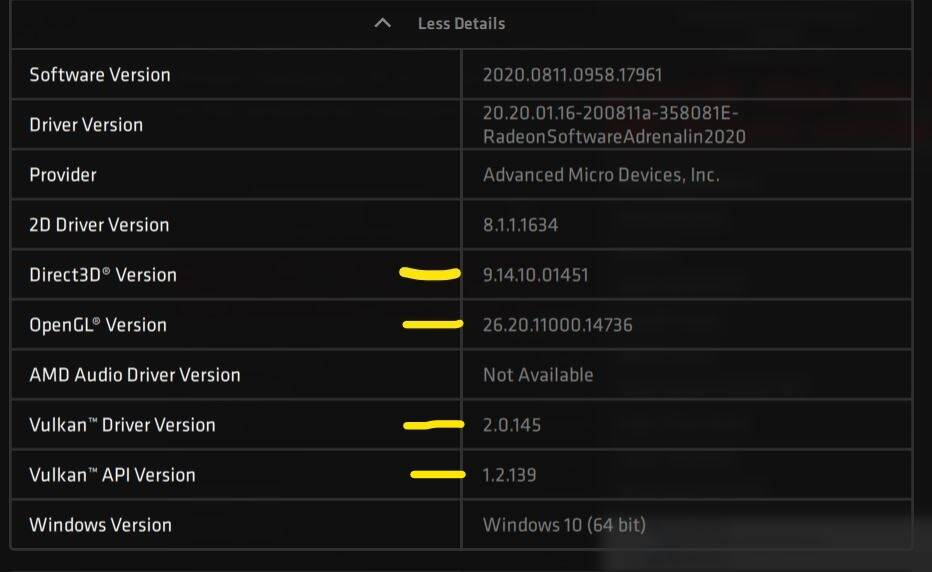The width and height of the screenshot is (932, 572).
Task: Click the 8.1.1.1634 version value
Action: [x=520, y=225]
